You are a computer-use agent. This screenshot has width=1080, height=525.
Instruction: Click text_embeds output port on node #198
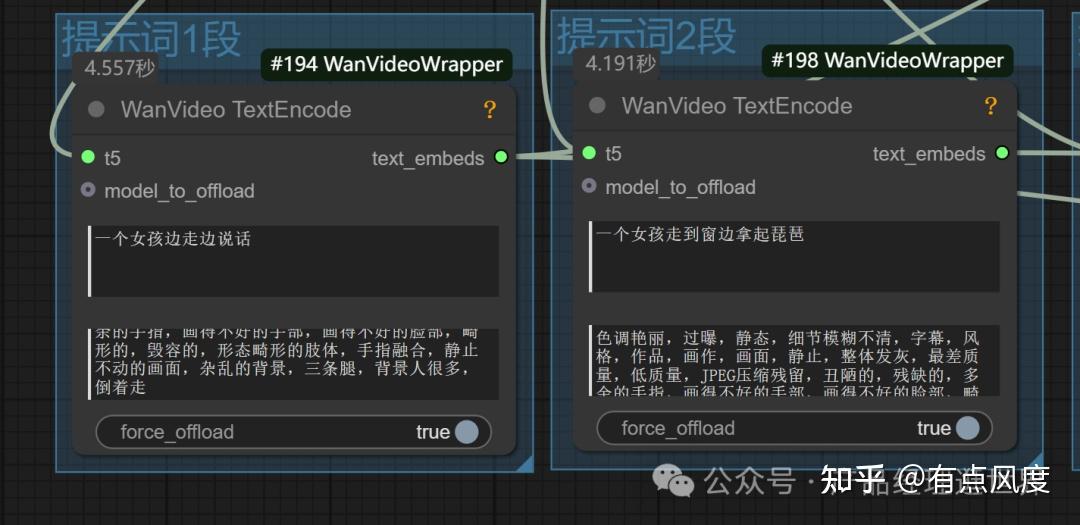click(1002, 153)
